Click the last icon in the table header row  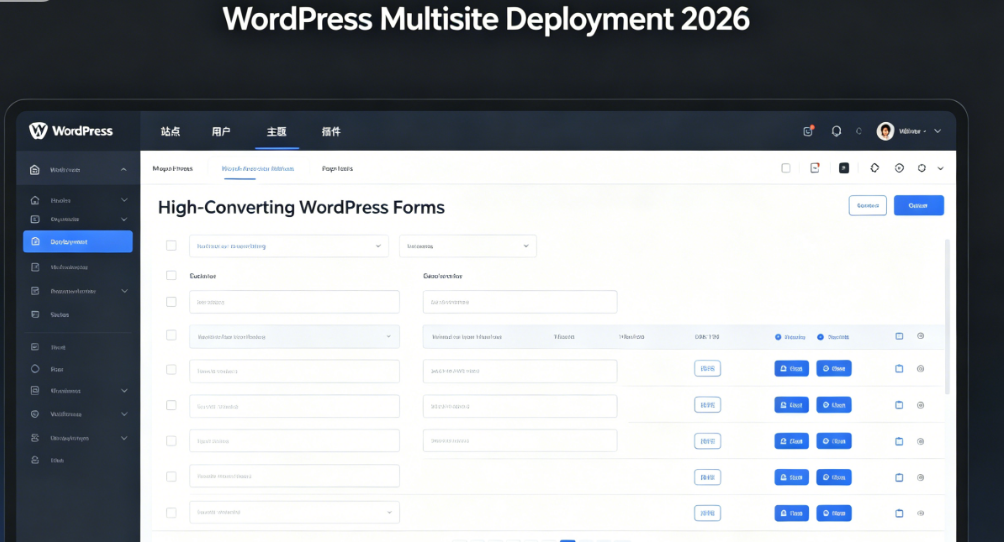coord(920,336)
